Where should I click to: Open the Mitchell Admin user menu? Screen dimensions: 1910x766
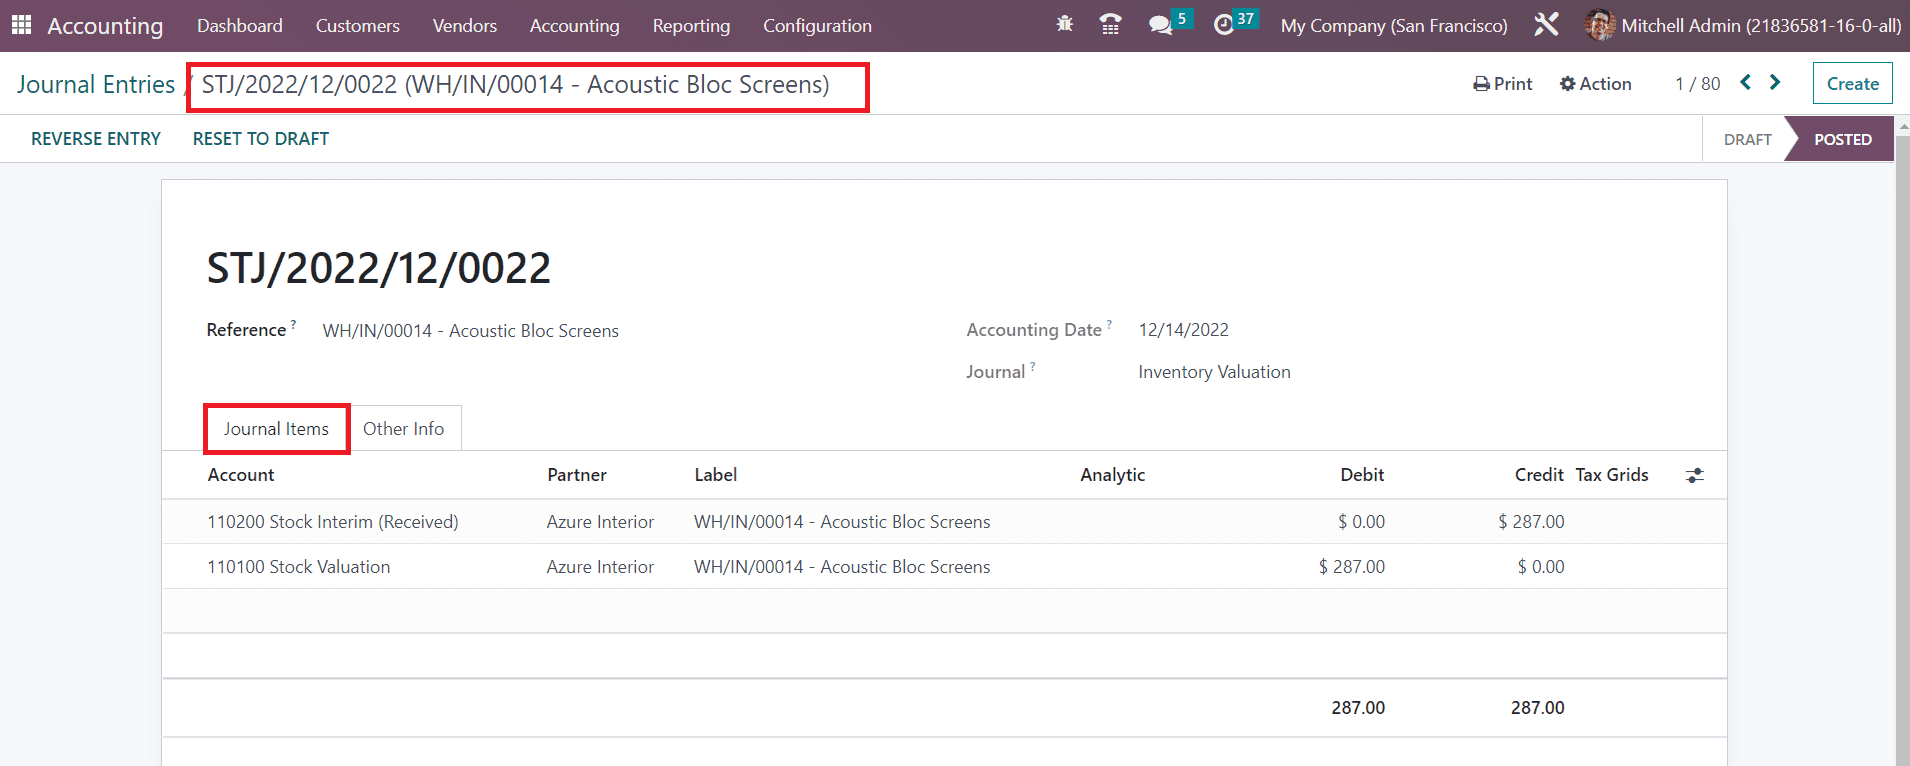click(x=1743, y=26)
